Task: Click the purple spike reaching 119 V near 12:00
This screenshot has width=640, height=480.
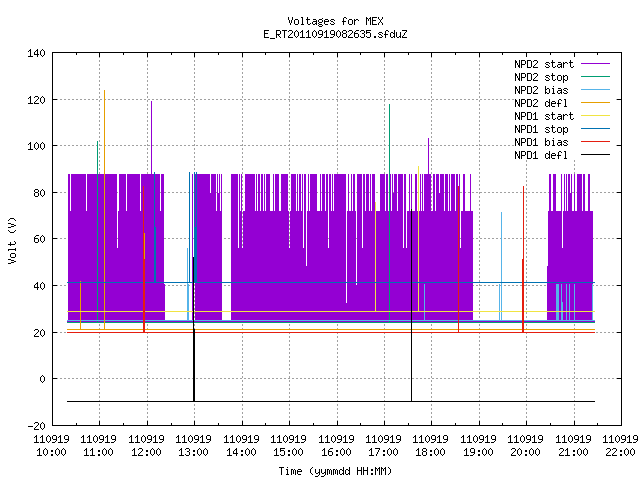Action: tap(151, 137)
